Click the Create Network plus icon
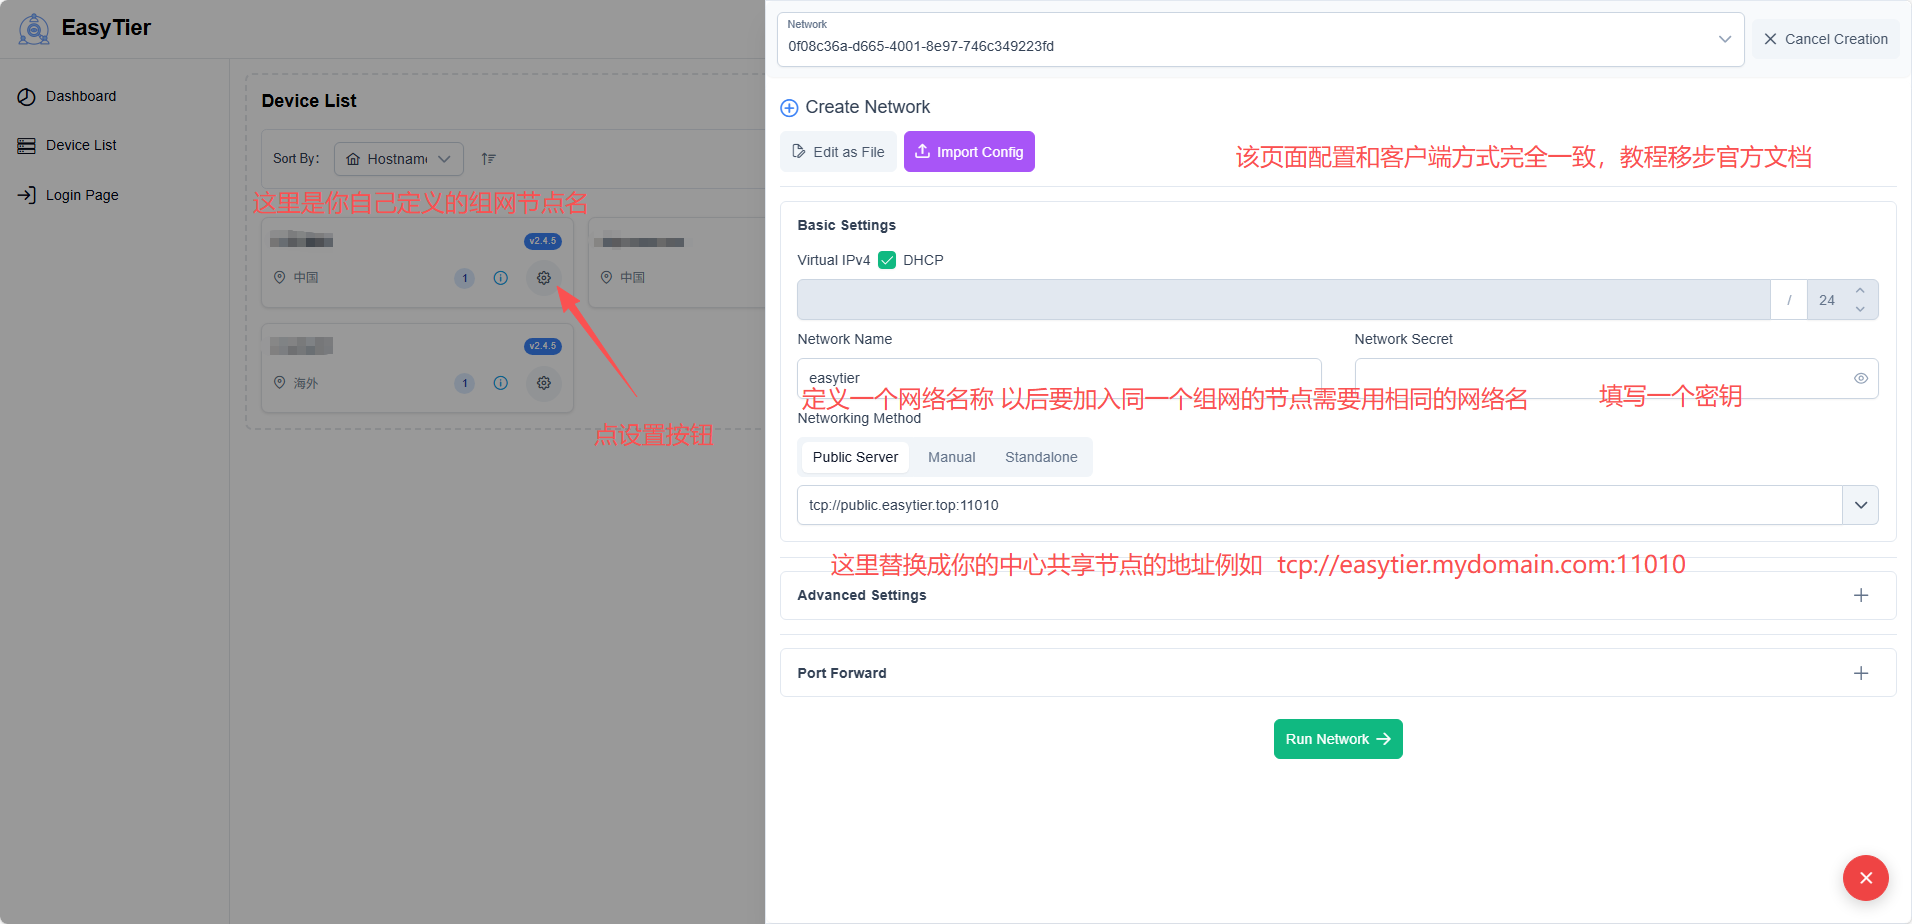The image size is (1912, 924). coord(789,108)
